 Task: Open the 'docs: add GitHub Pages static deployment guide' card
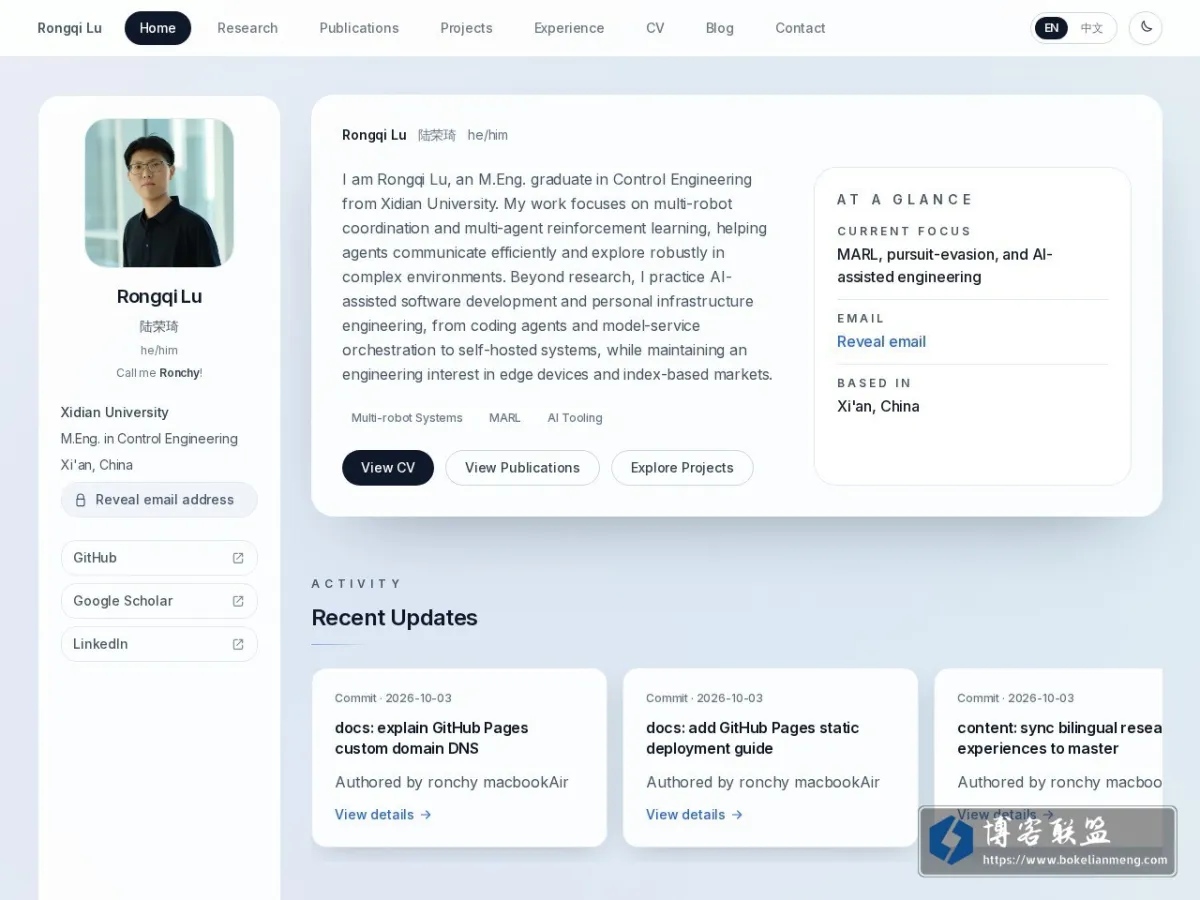coord(770,758)
